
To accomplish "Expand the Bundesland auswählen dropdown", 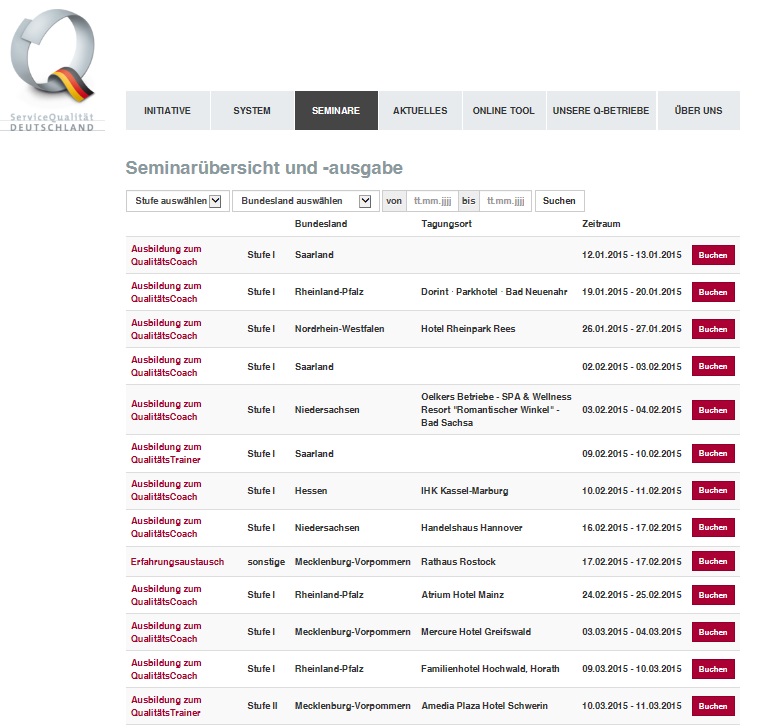I will click(x=304, y=201).
